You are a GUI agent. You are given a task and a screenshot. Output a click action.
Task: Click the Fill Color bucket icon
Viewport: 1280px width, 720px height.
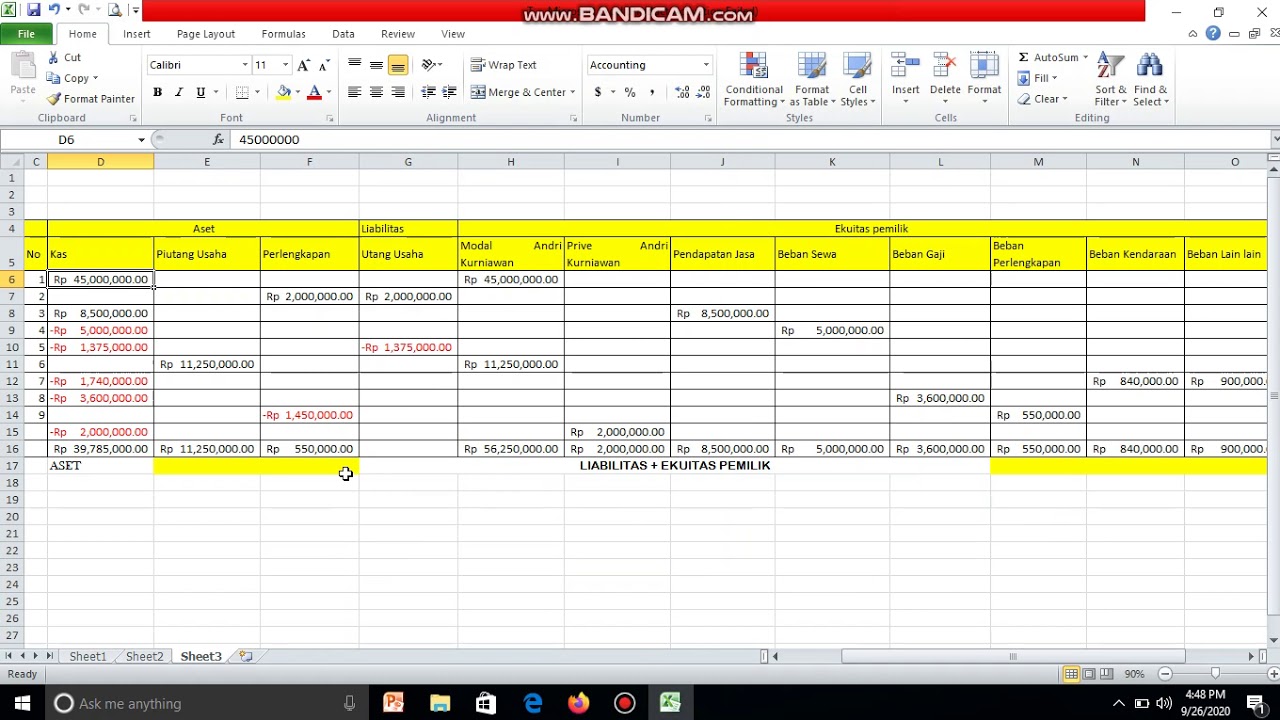(284, 92)
